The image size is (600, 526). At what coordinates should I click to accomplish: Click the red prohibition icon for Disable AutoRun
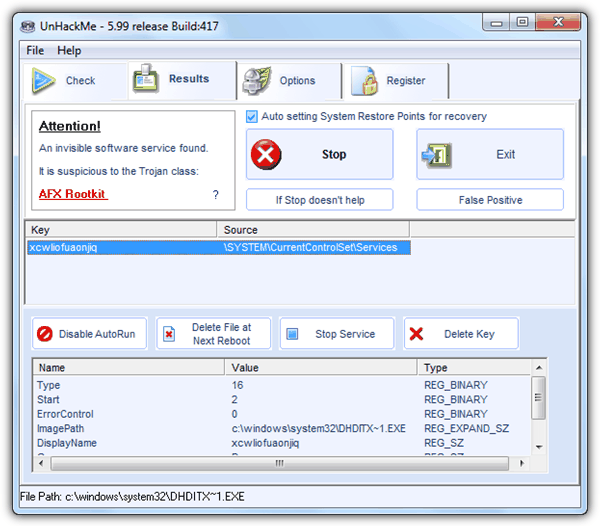coord(45,334)
